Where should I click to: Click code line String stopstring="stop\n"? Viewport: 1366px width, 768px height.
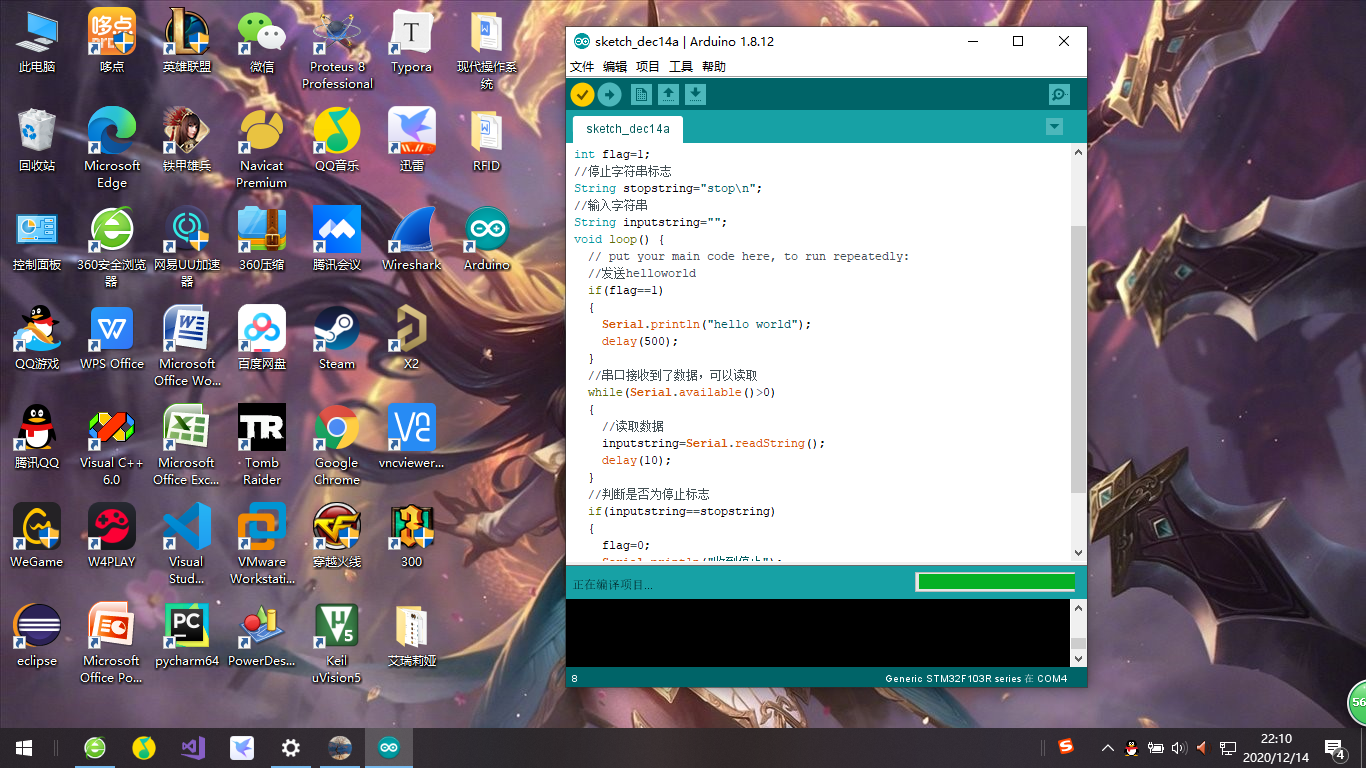point(669,188)
